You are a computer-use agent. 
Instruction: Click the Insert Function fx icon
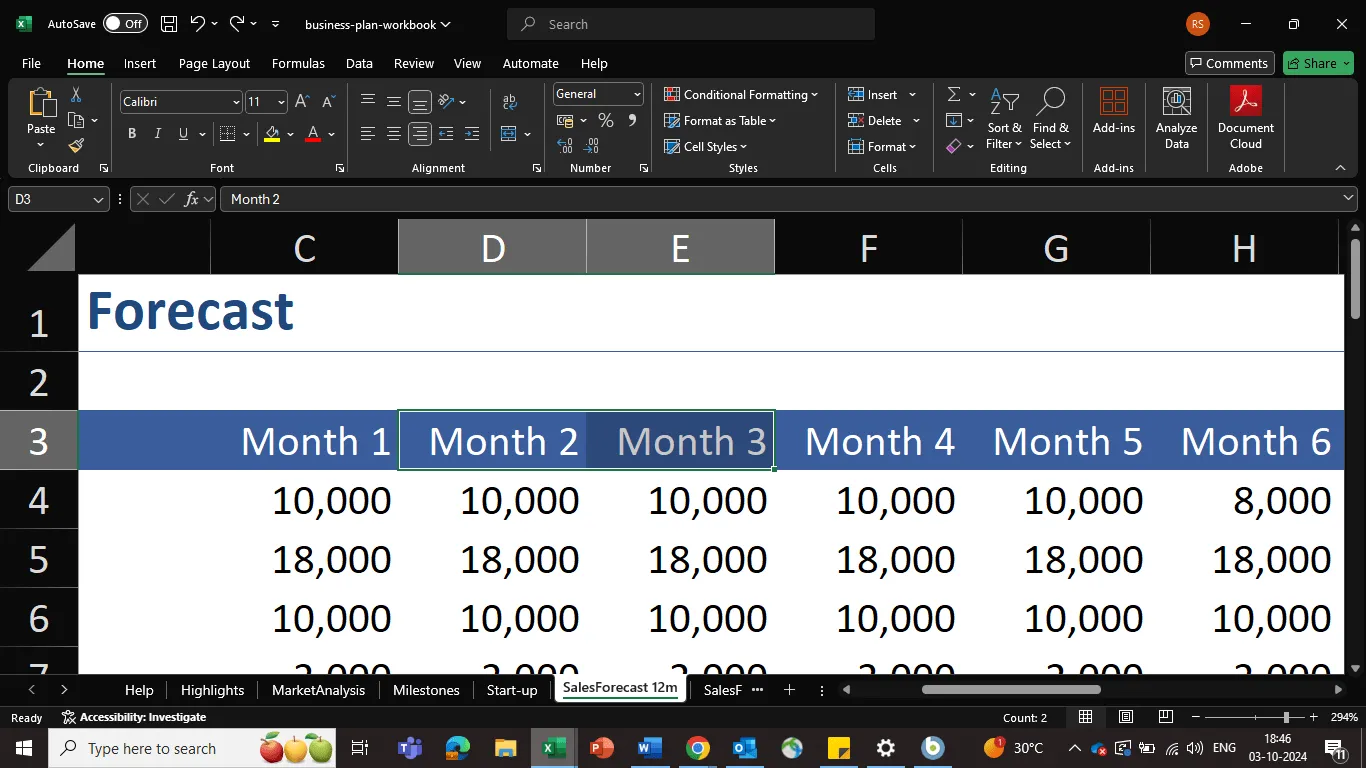(192, 199)
